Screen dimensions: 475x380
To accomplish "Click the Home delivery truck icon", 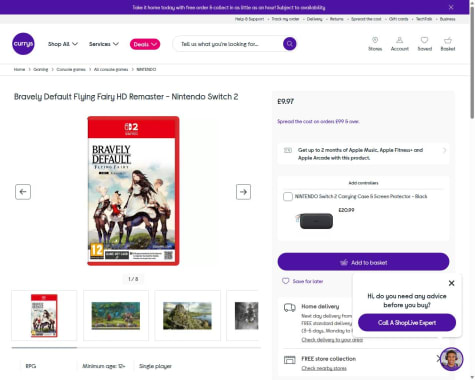I will point(290,307).
